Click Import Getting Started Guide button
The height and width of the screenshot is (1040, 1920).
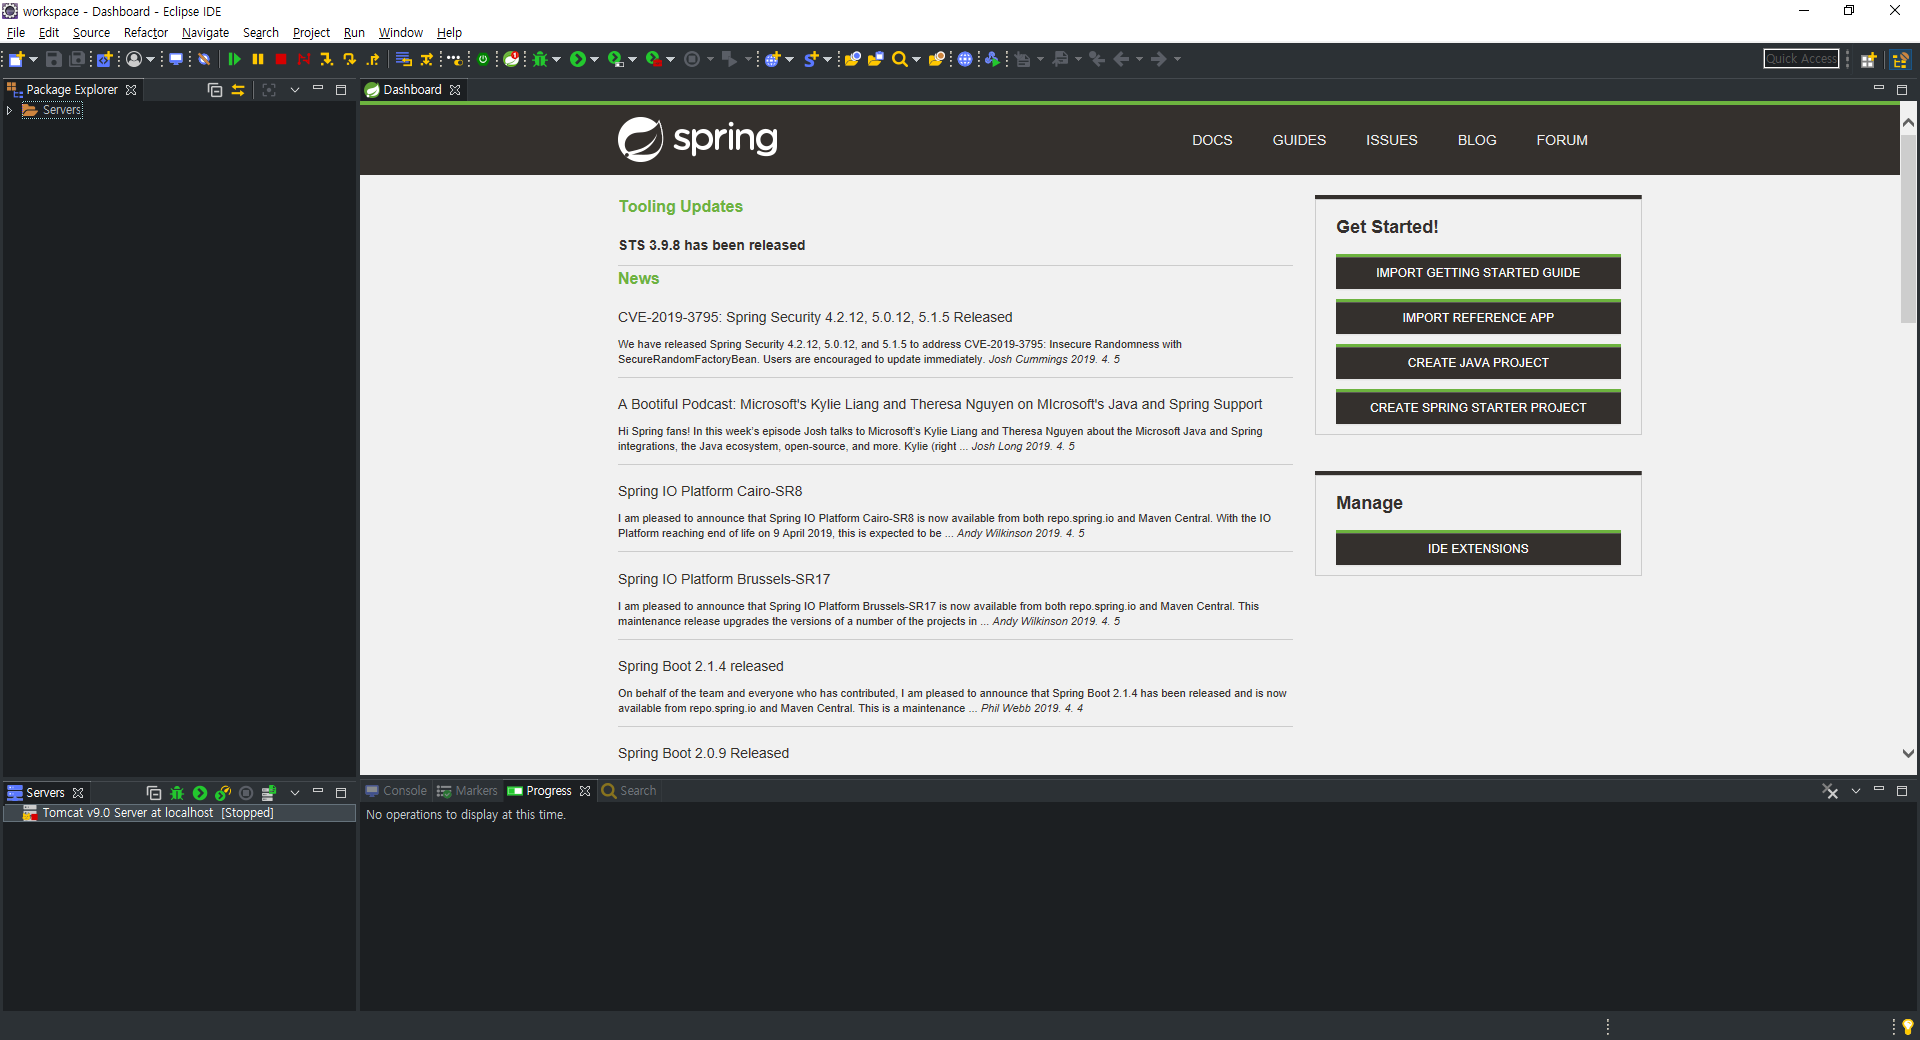[x=1478, y=272]
